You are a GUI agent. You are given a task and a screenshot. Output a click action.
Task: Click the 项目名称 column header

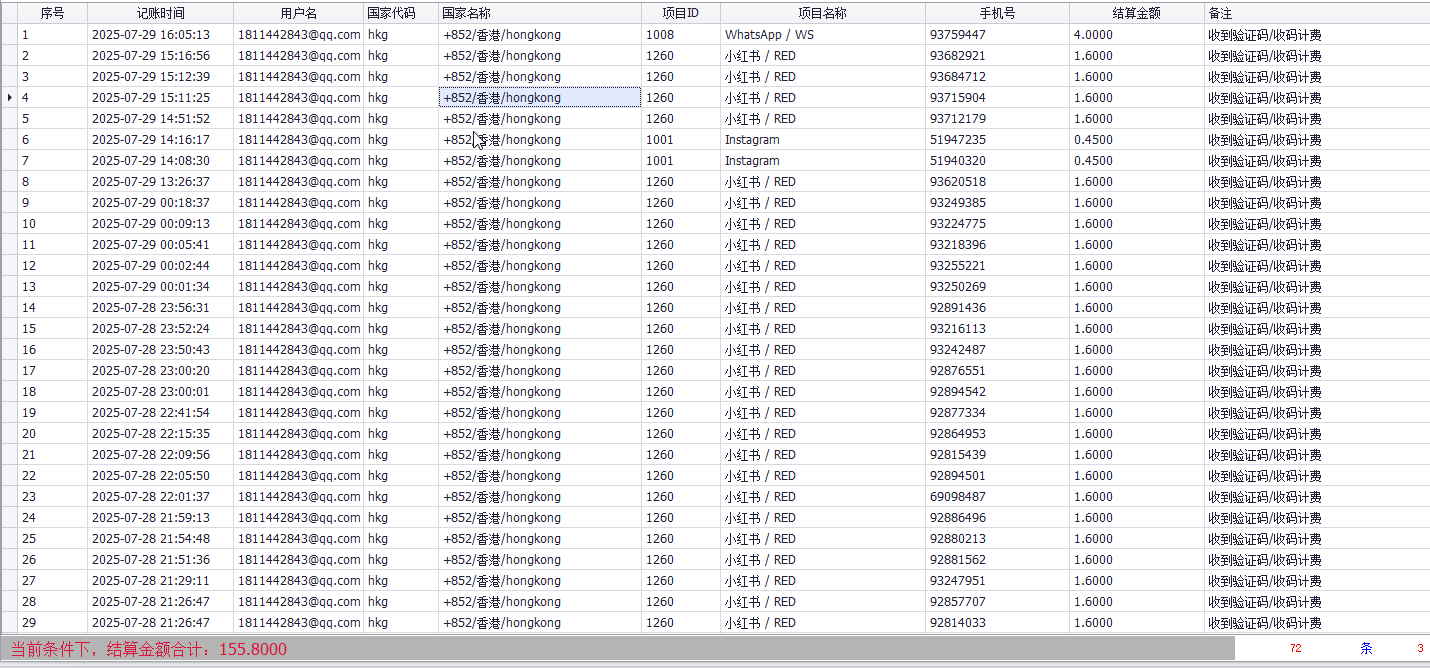click(x=823, y=13)
